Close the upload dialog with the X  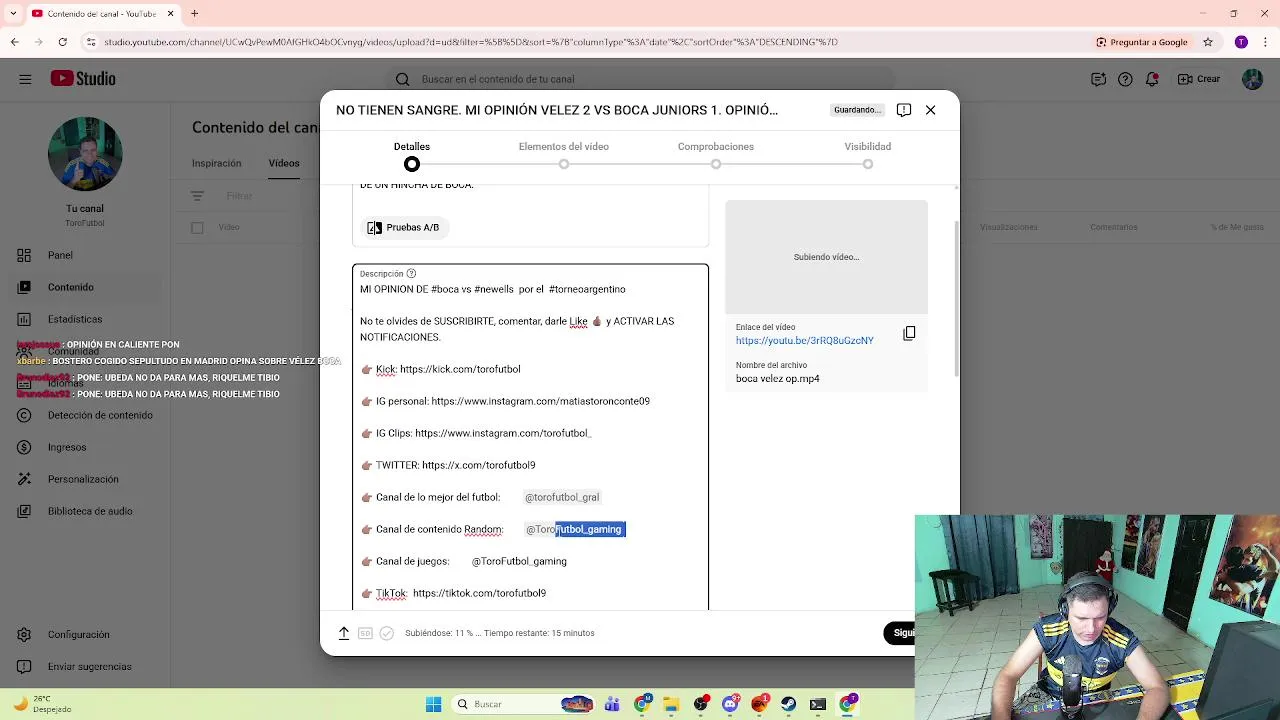[x=930, y=110]
